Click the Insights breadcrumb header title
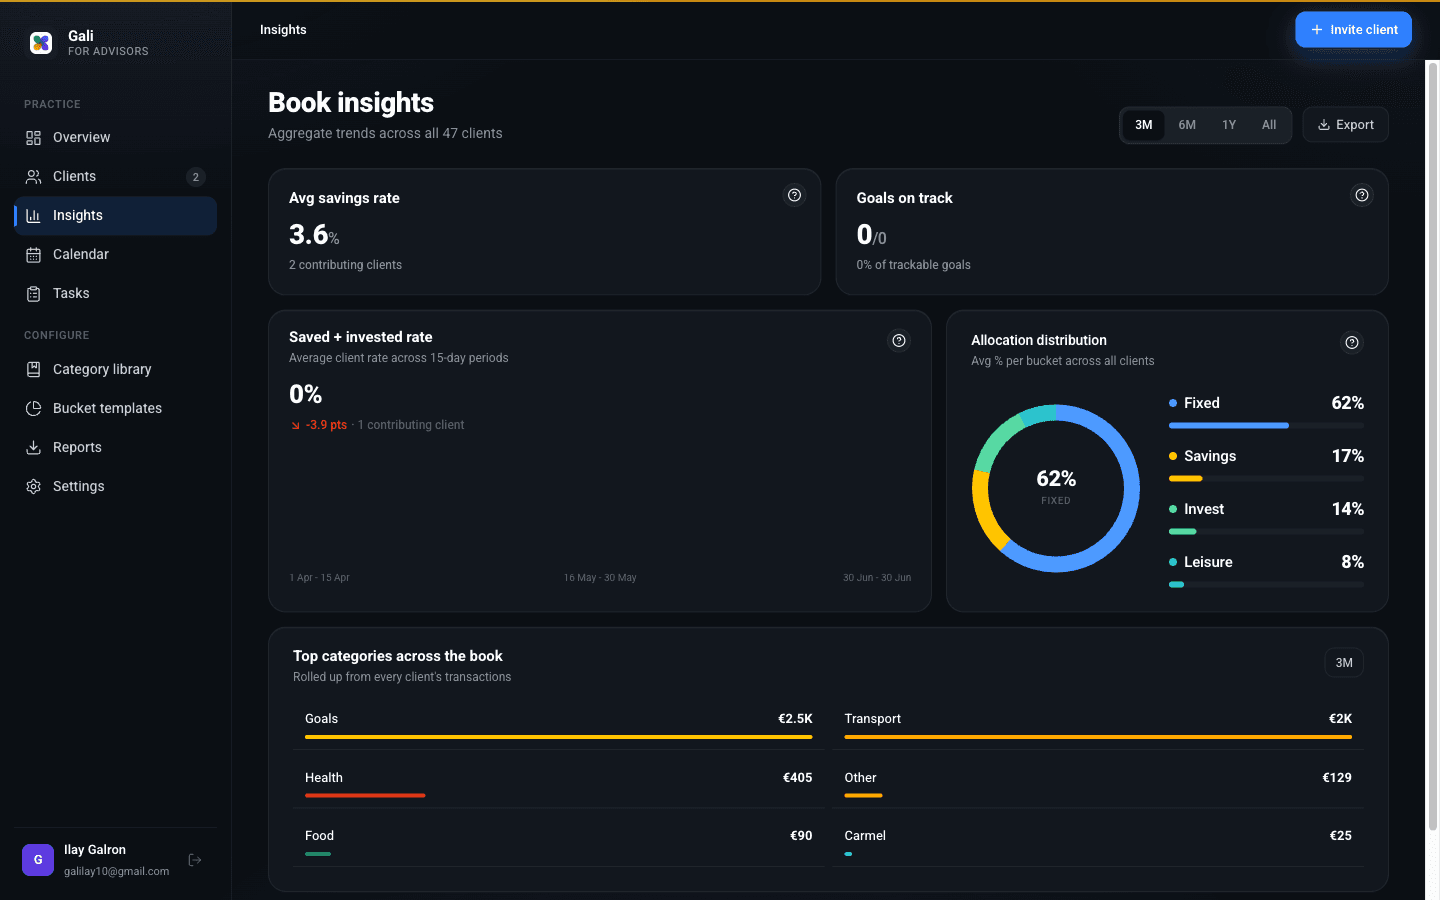 tap(283, 30)
